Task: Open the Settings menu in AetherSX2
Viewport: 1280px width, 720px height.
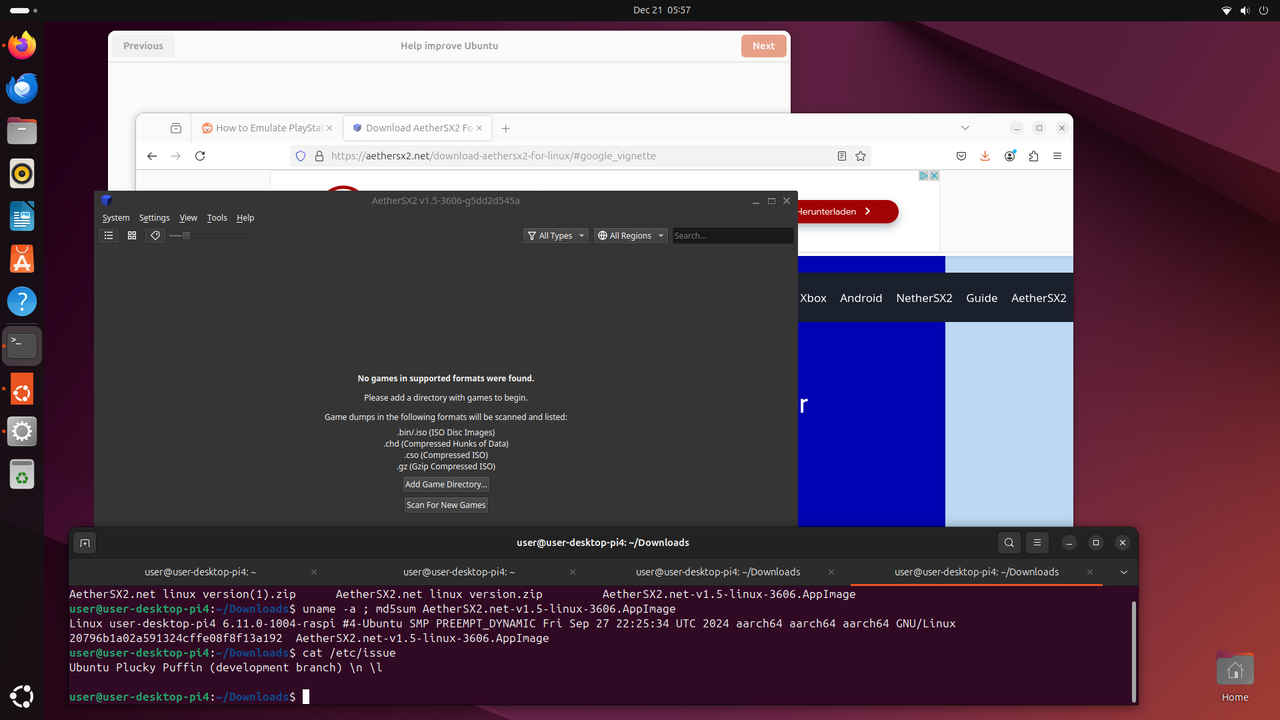Action: [154, 218]
